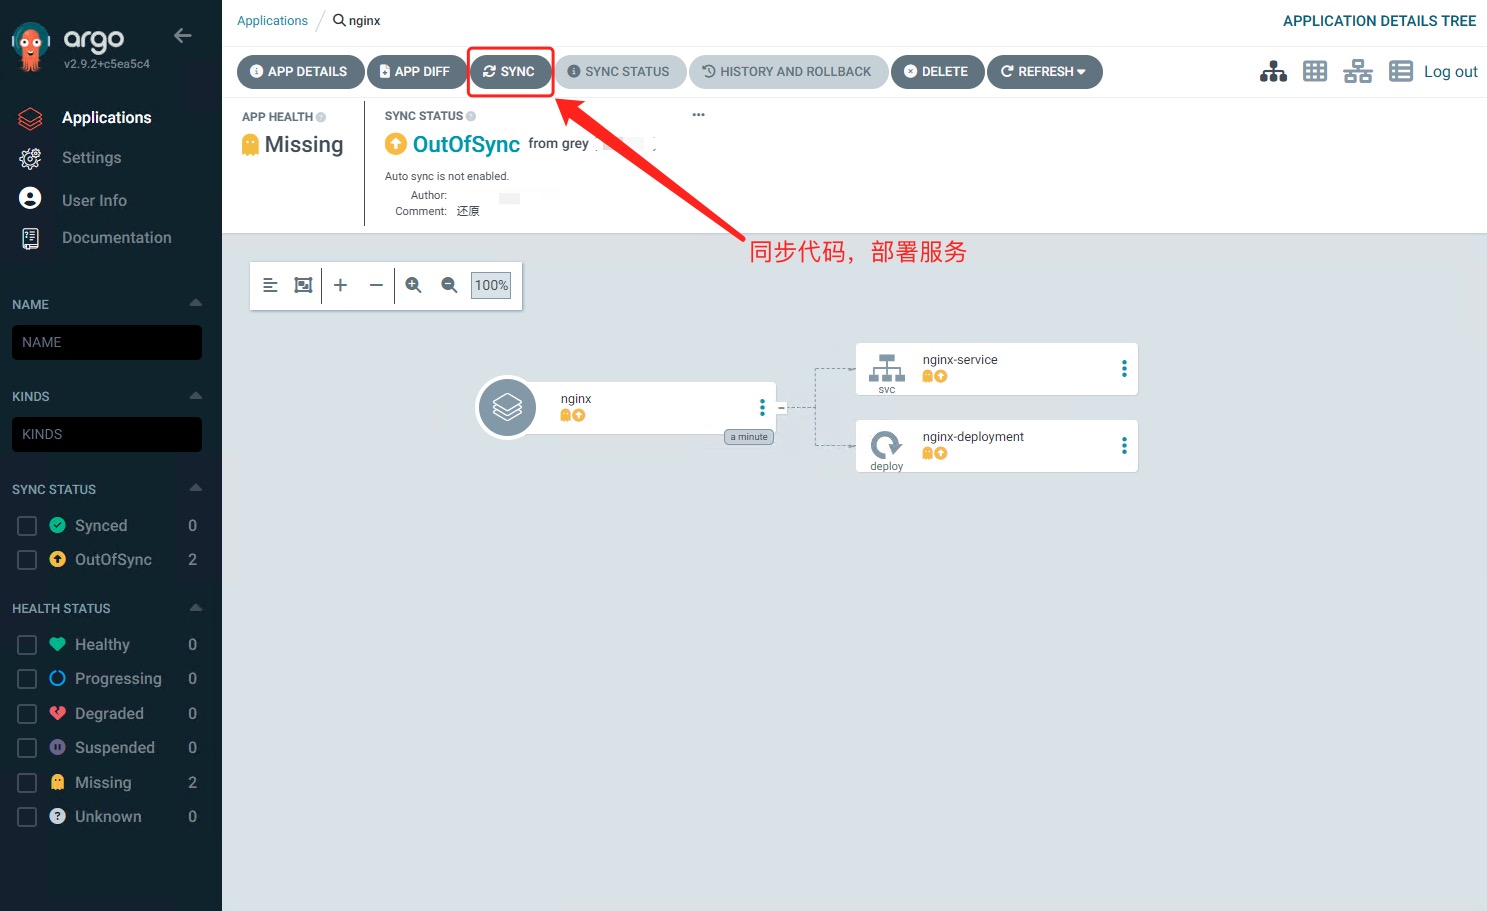Click the zoom in magnifier icon
Screen dimensions: 1487x911
coord(413,285)
